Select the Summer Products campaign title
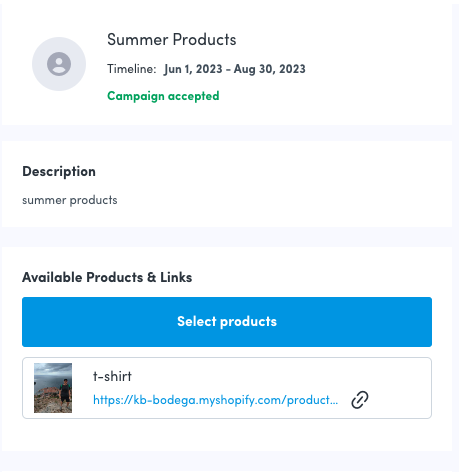 (x=172, y=40)
